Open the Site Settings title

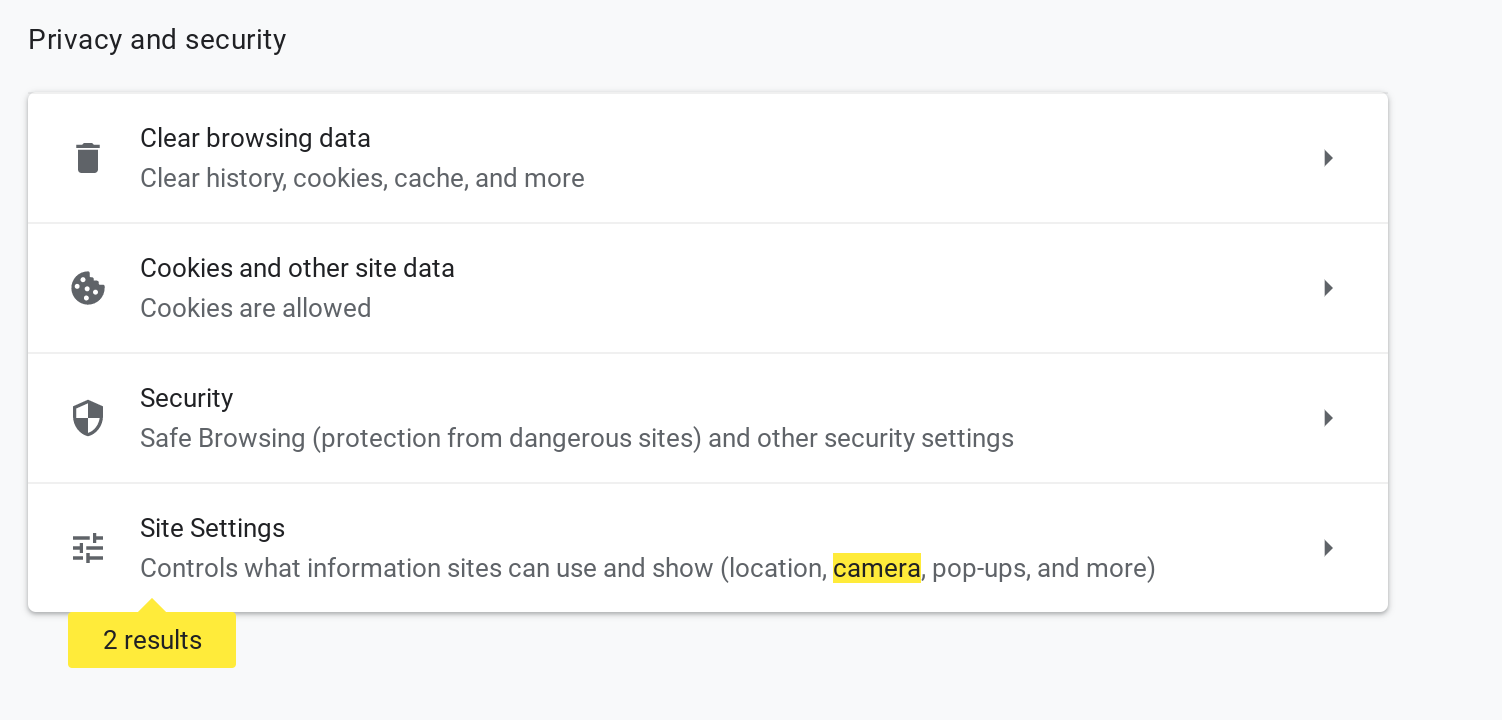coord(212,528)
